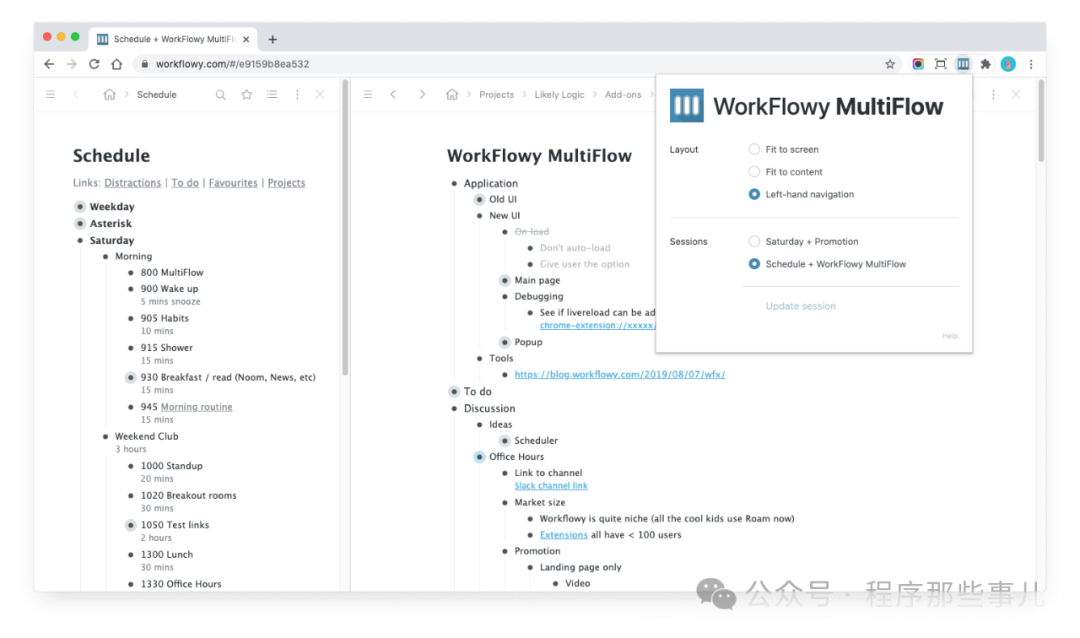Click the list view icon in Schedule pane
Screen dimensions: 1080x638
click(x=271, y=94)
